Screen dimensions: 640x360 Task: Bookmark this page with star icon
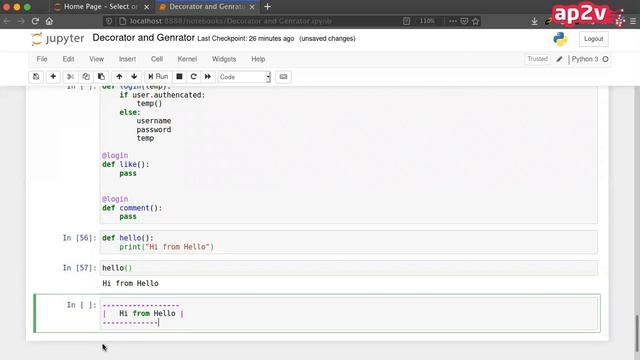[x=476, y=21]
